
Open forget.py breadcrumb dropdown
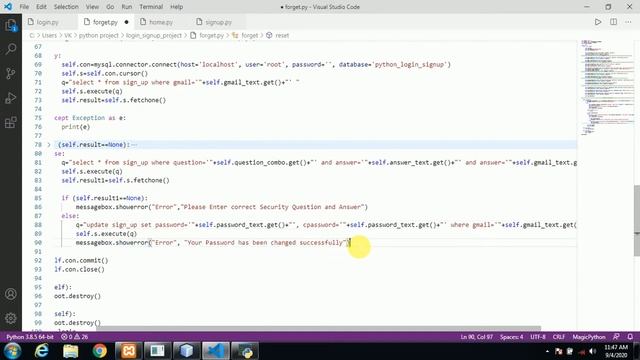211,36
